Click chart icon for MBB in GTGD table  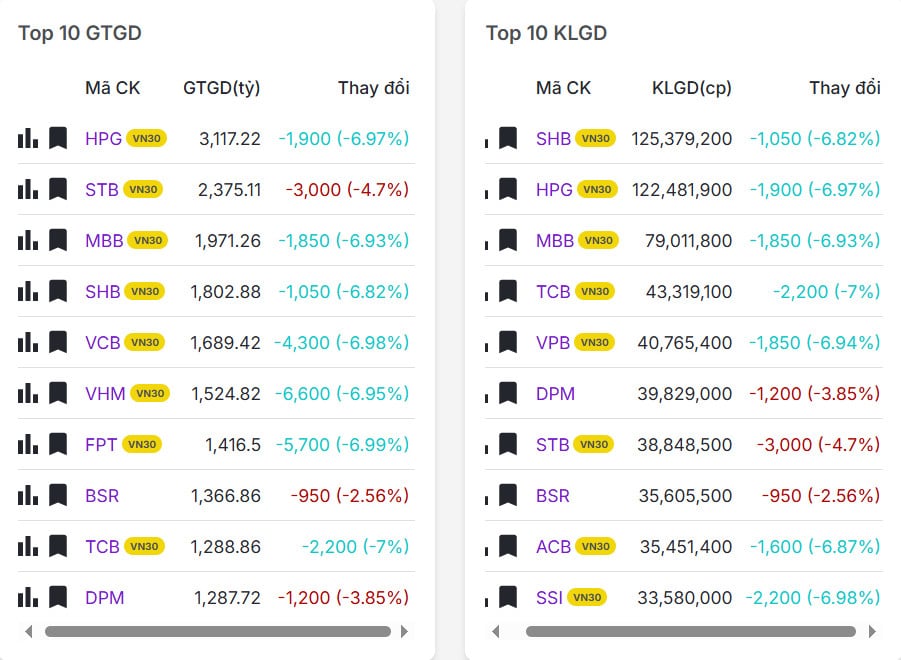28,240
